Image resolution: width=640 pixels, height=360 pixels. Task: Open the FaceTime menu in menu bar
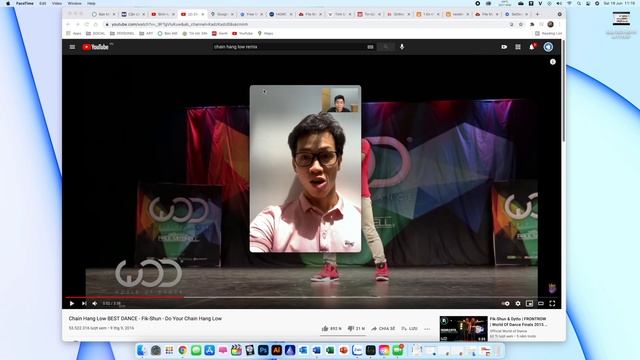25,3
